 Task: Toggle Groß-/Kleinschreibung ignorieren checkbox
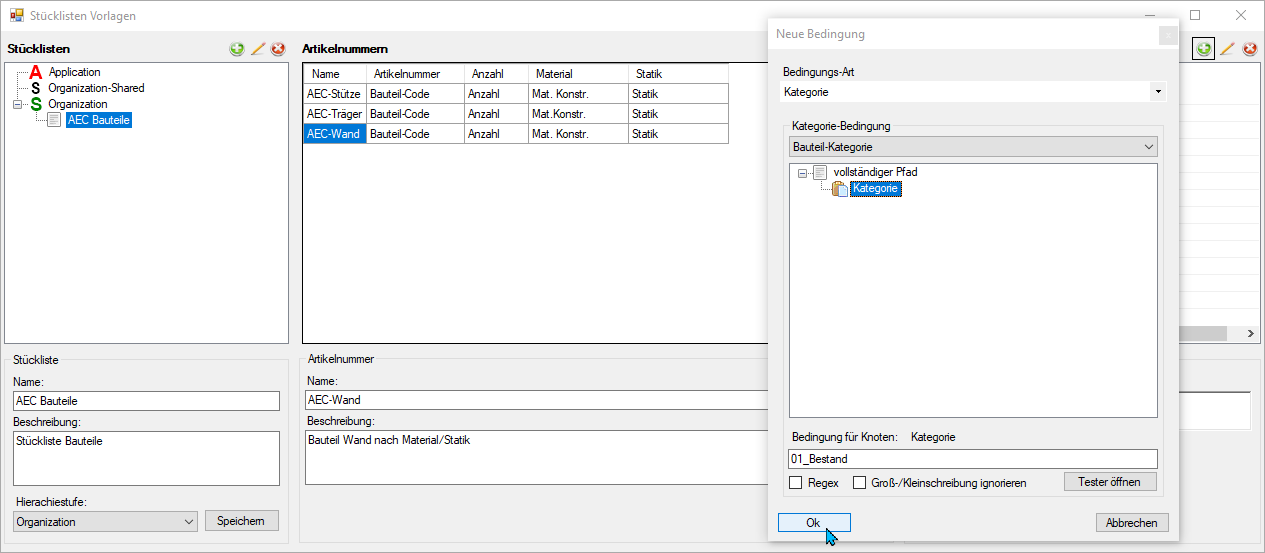[859, 483]
